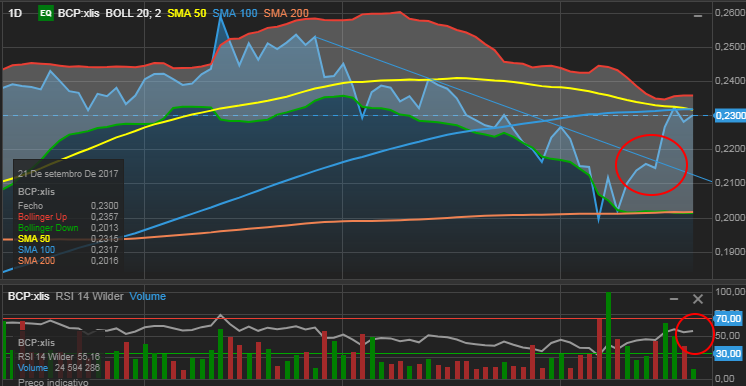The height and width of the screenshot is (386, 746).
Task: Click the Fecho 0,2300 row in tooltip
Action: [x=68, y=206]
